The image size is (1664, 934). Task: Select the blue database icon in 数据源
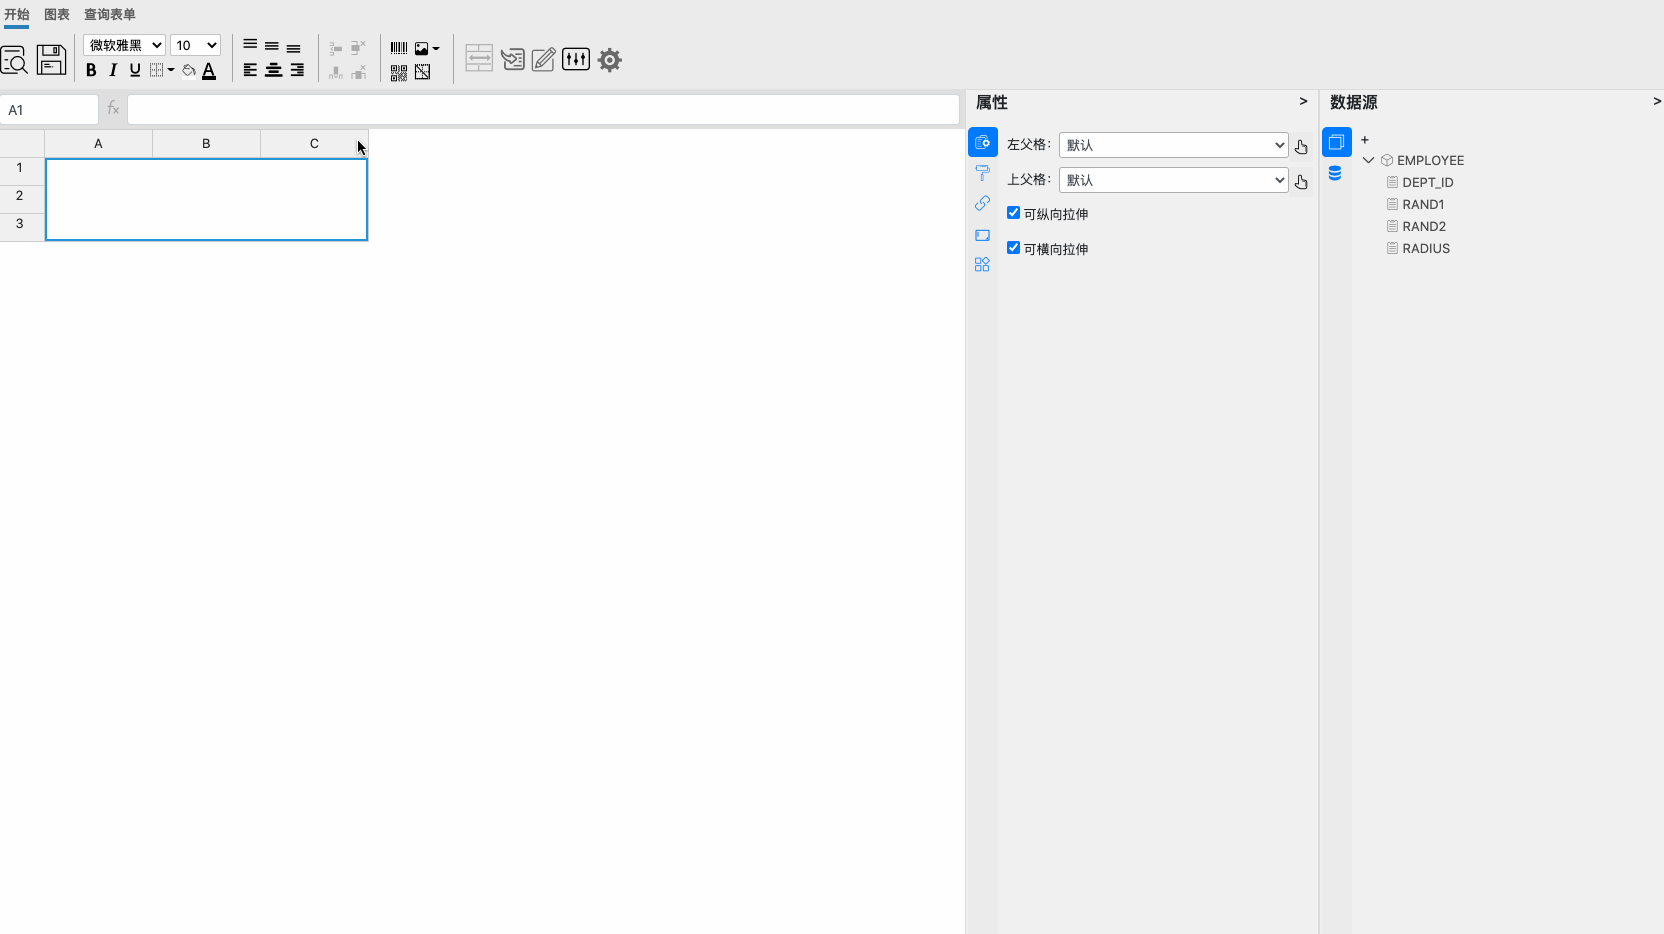1335,173
